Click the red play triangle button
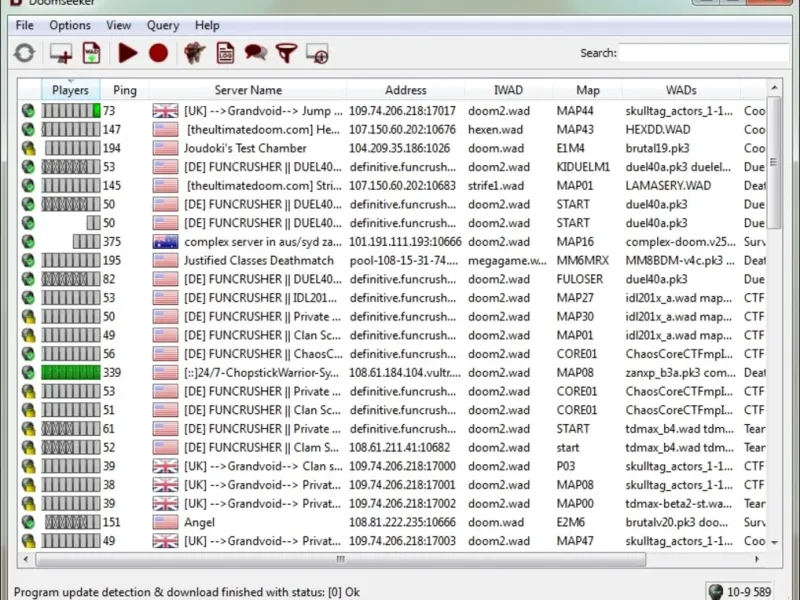 pos(128,53)
